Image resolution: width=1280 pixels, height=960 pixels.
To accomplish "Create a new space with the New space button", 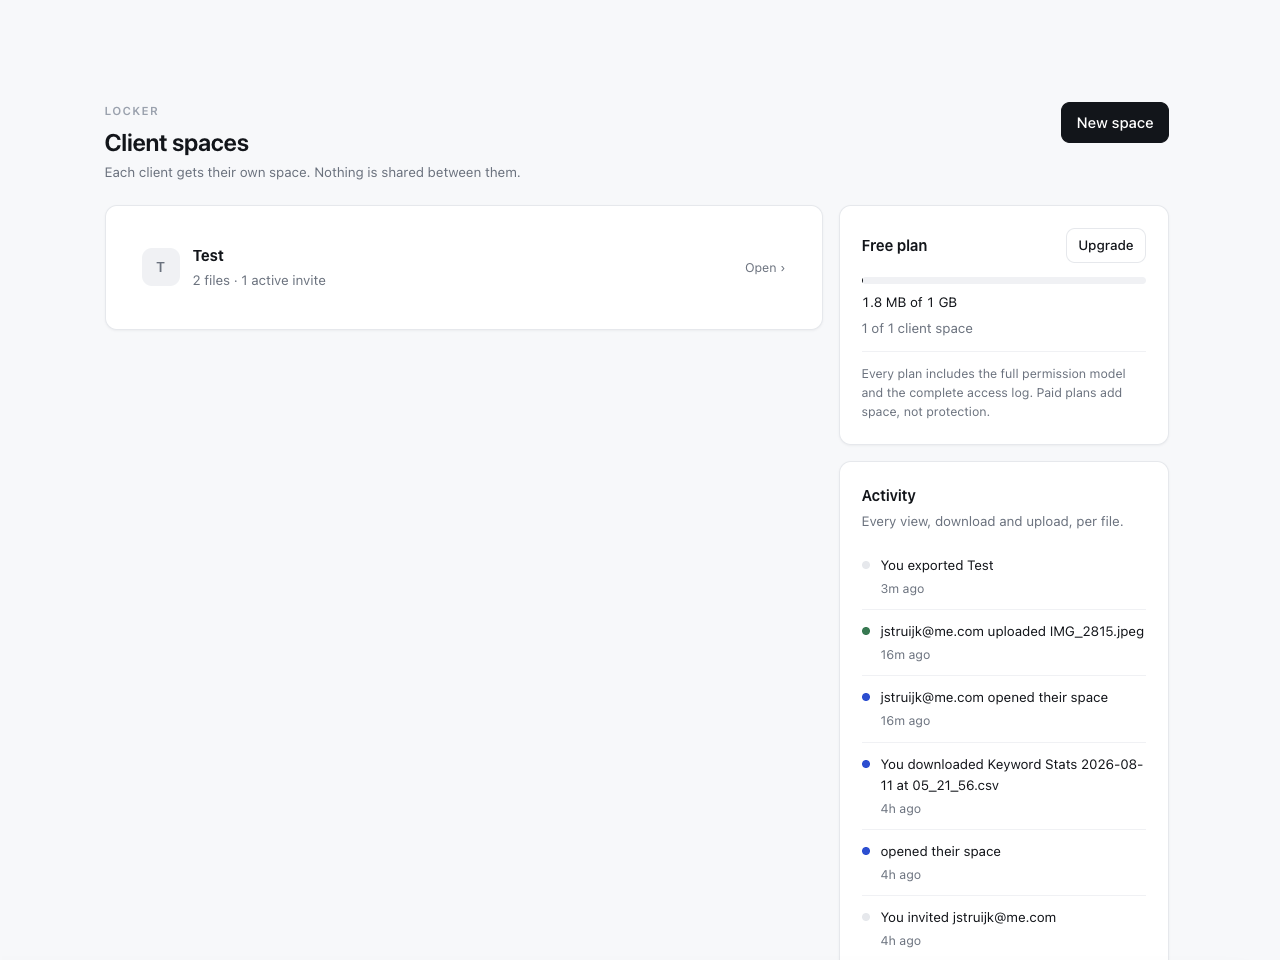I will (1114, 122).
